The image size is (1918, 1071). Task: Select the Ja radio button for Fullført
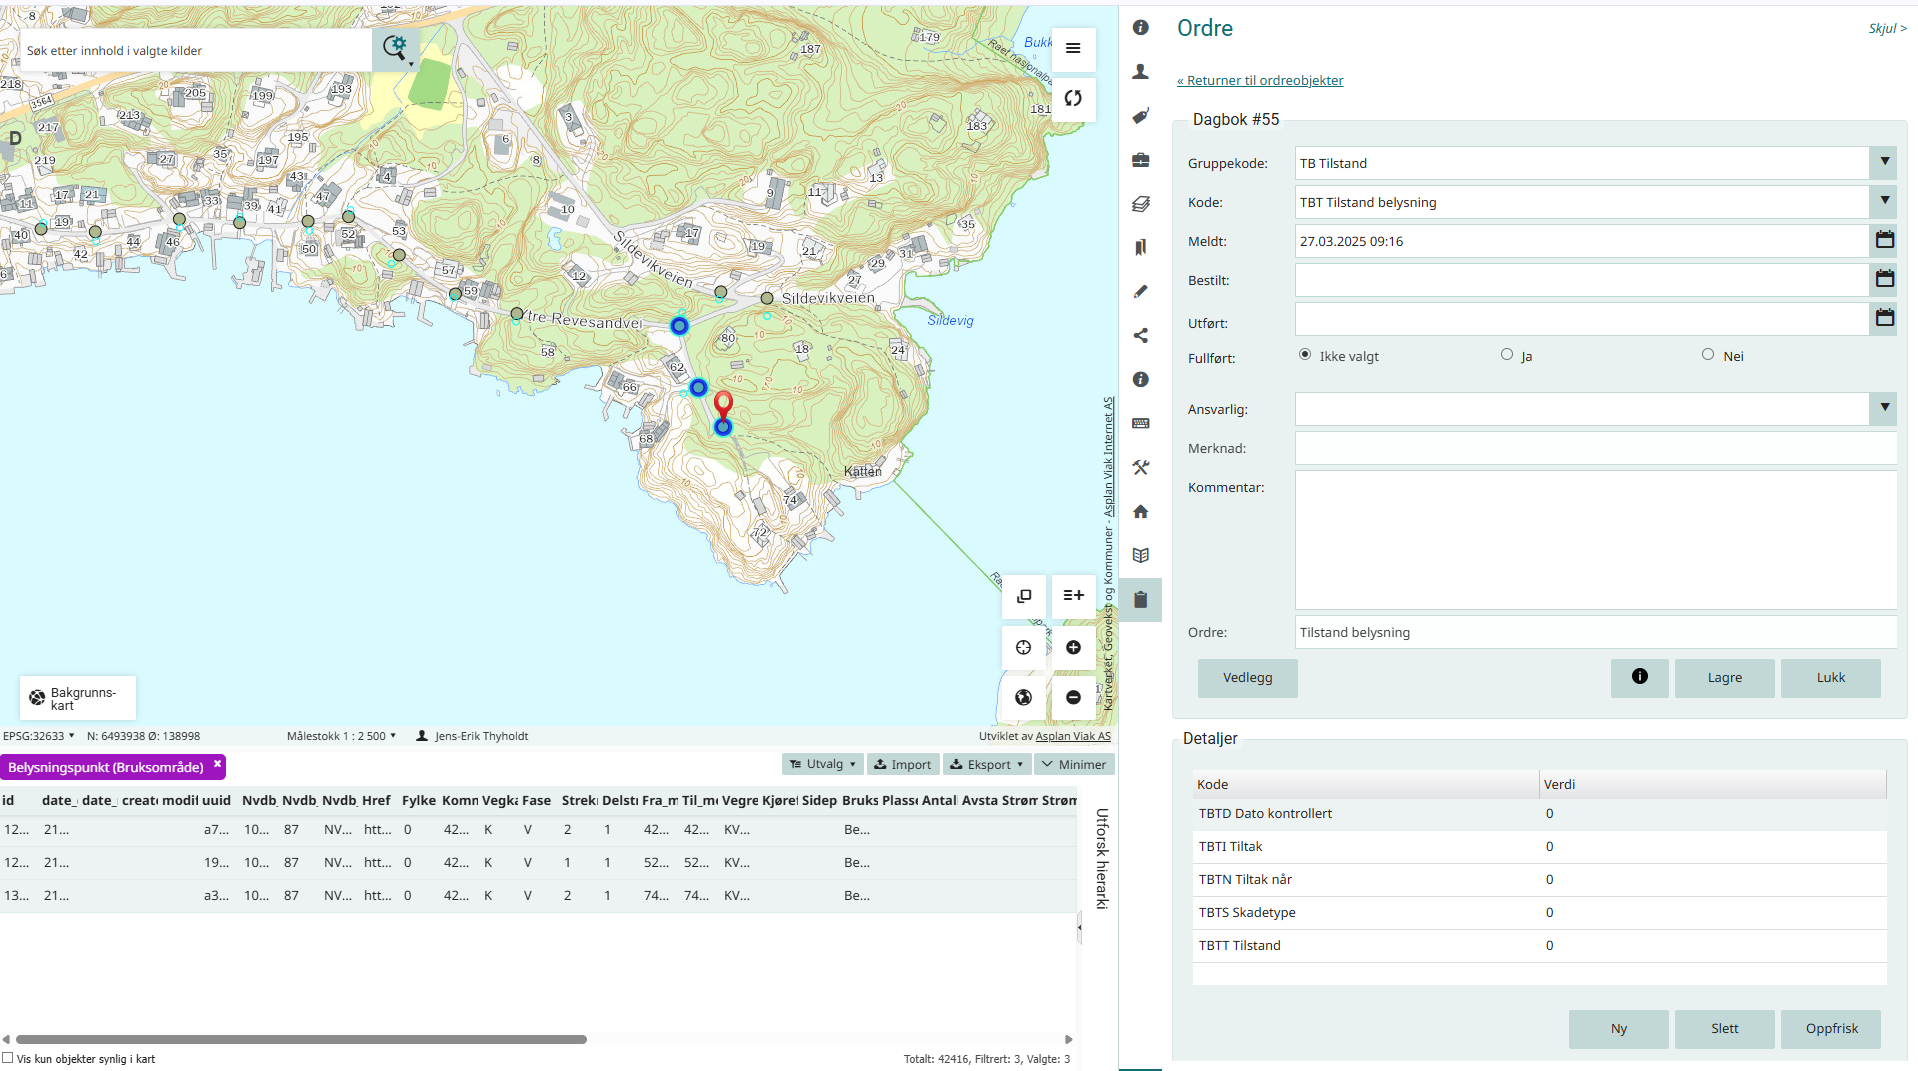pyautogui.click(x=1507, y=355)
